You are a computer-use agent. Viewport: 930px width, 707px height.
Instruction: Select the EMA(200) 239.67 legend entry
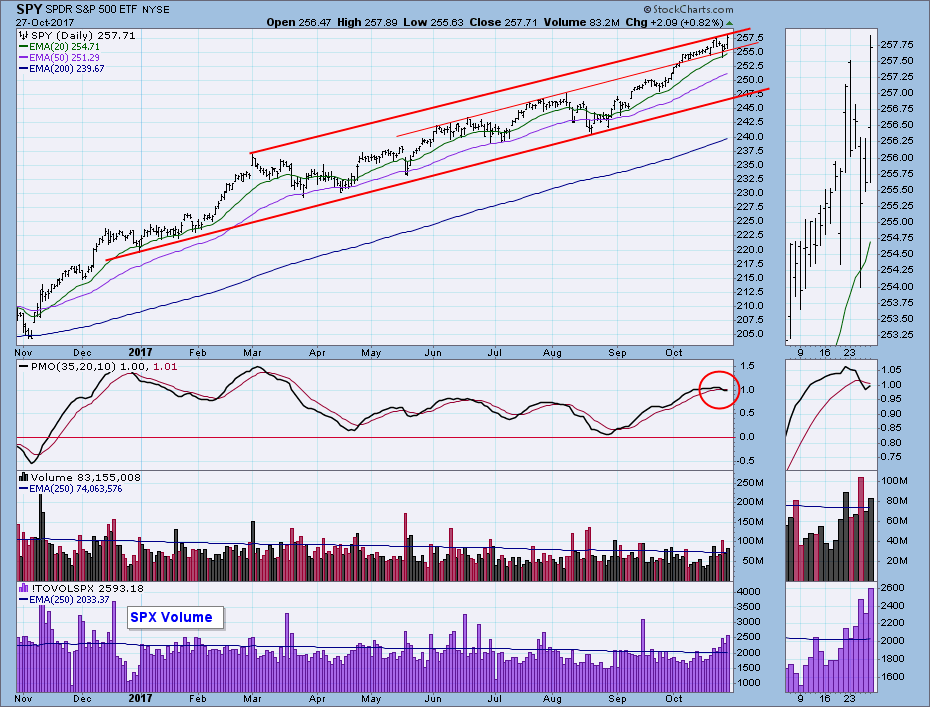point(67,69)
